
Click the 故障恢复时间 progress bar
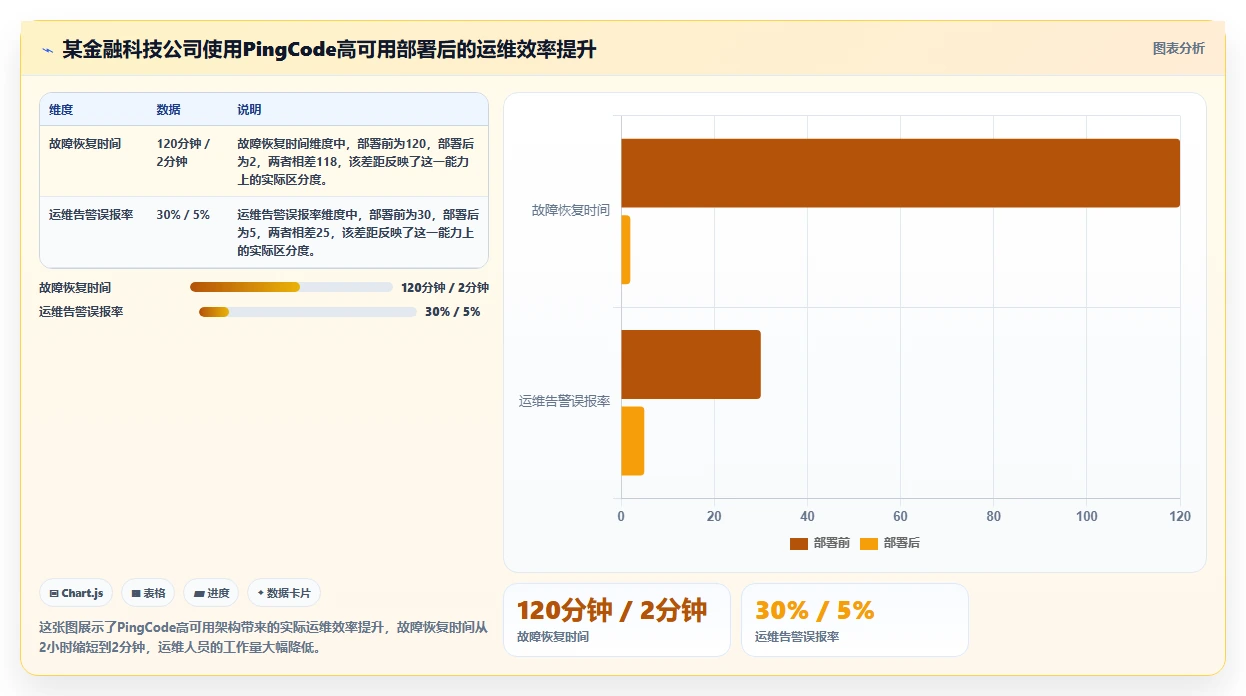tap(291, 287)
